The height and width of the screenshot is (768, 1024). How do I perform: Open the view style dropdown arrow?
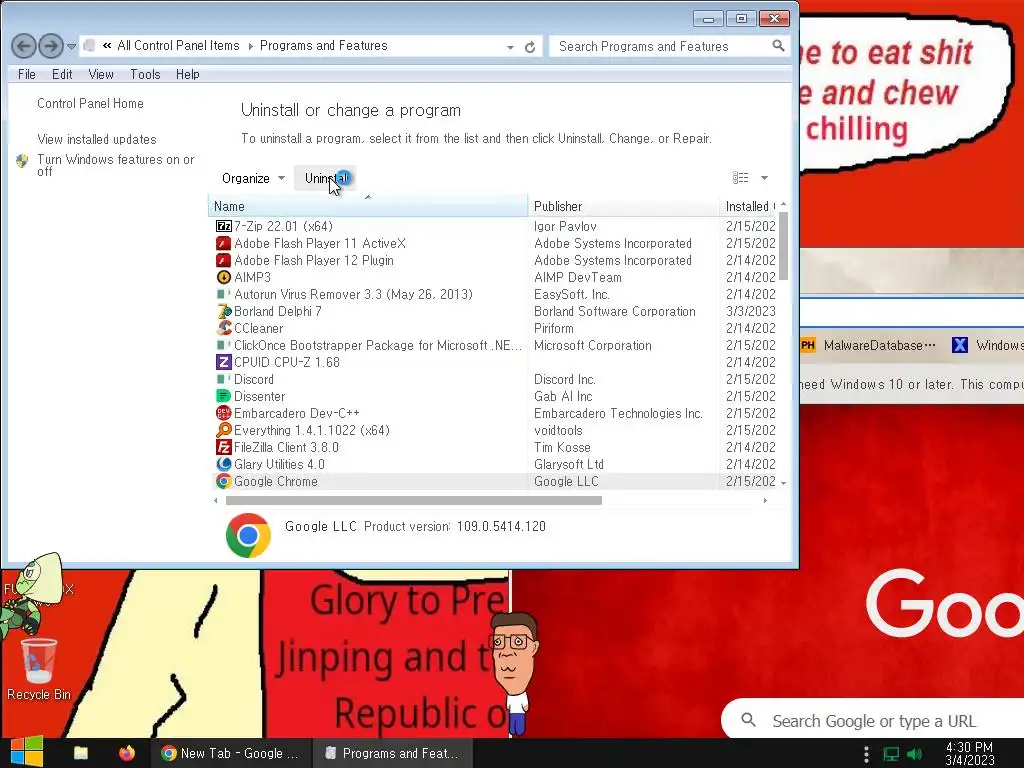click(764, 178)
